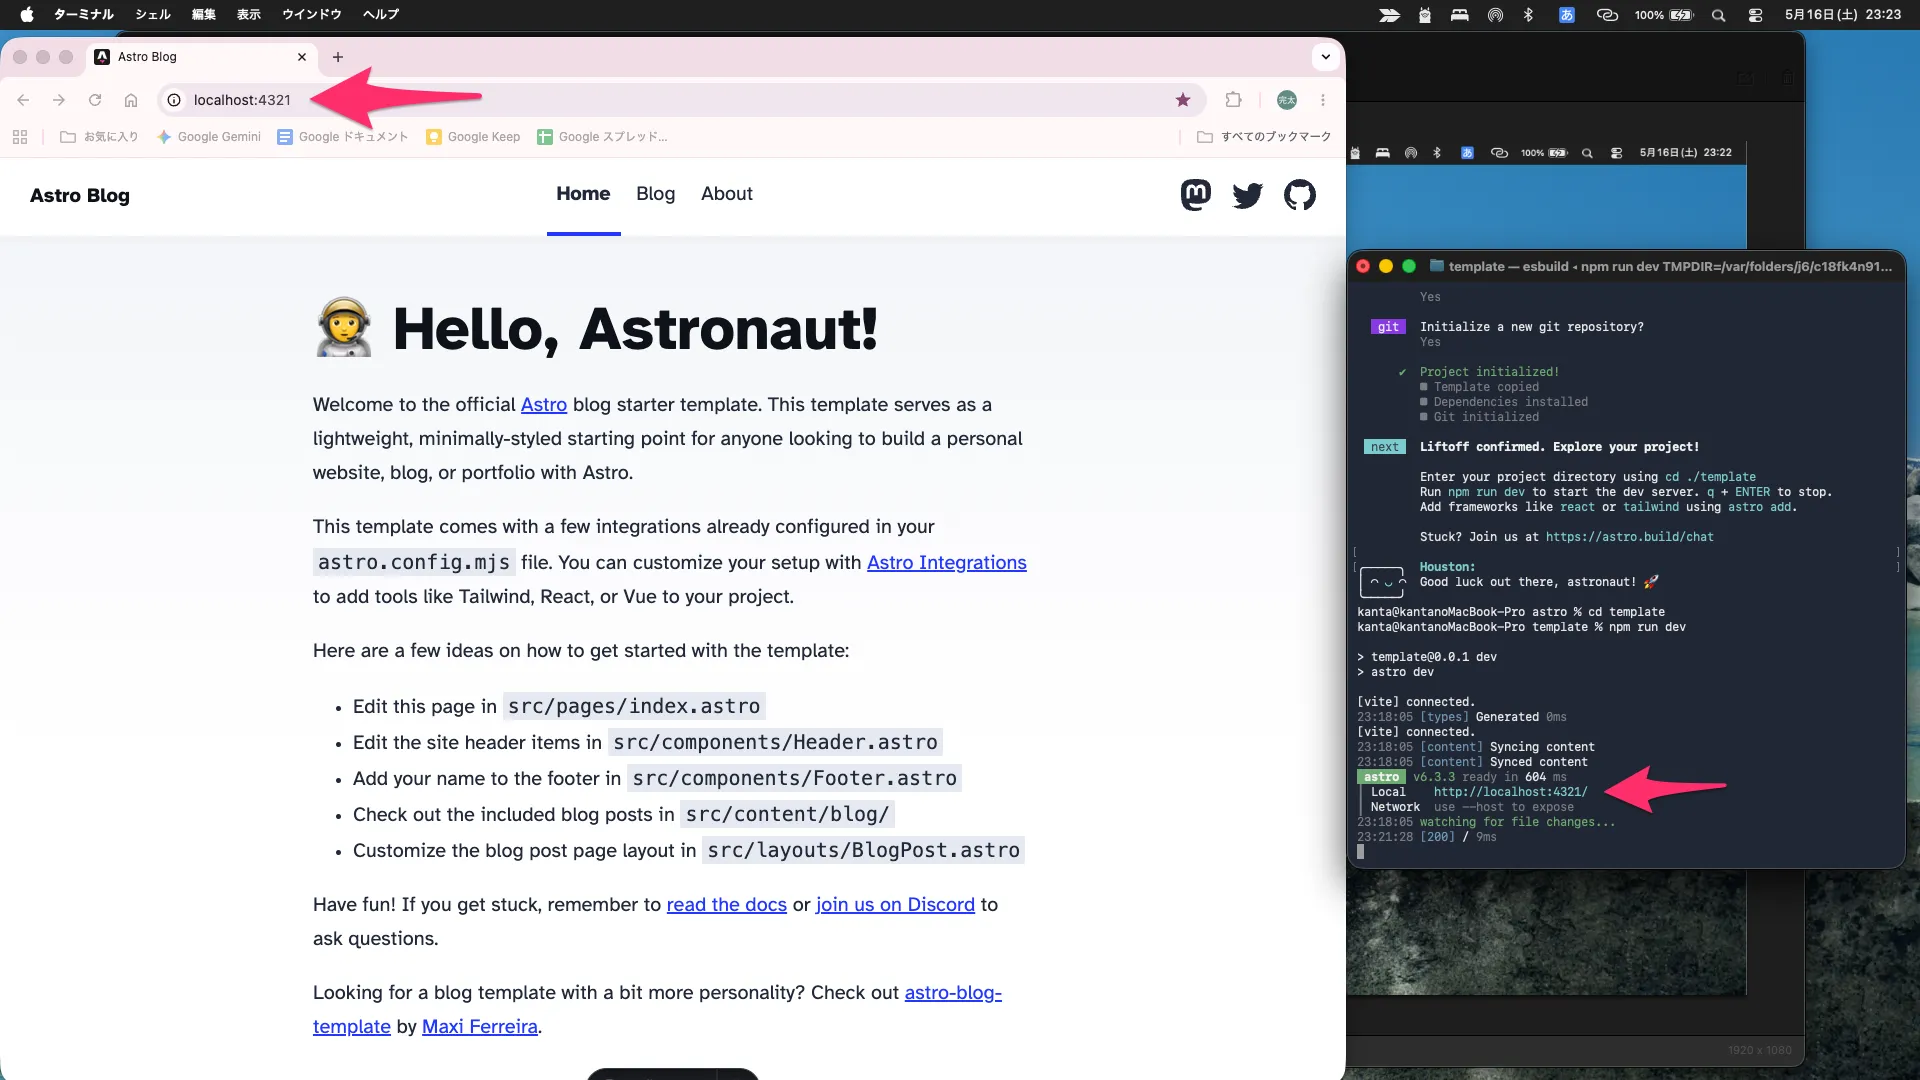This screenshot has height=1080, width=1920.
Task: Open the Astro Integrations link
Action: (x=947, y=563)
